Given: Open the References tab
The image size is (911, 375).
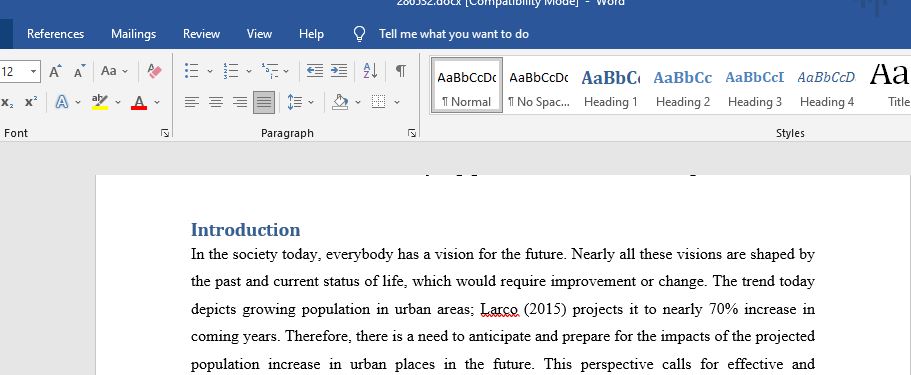Looking at the screenshot, I should (55, 34).
